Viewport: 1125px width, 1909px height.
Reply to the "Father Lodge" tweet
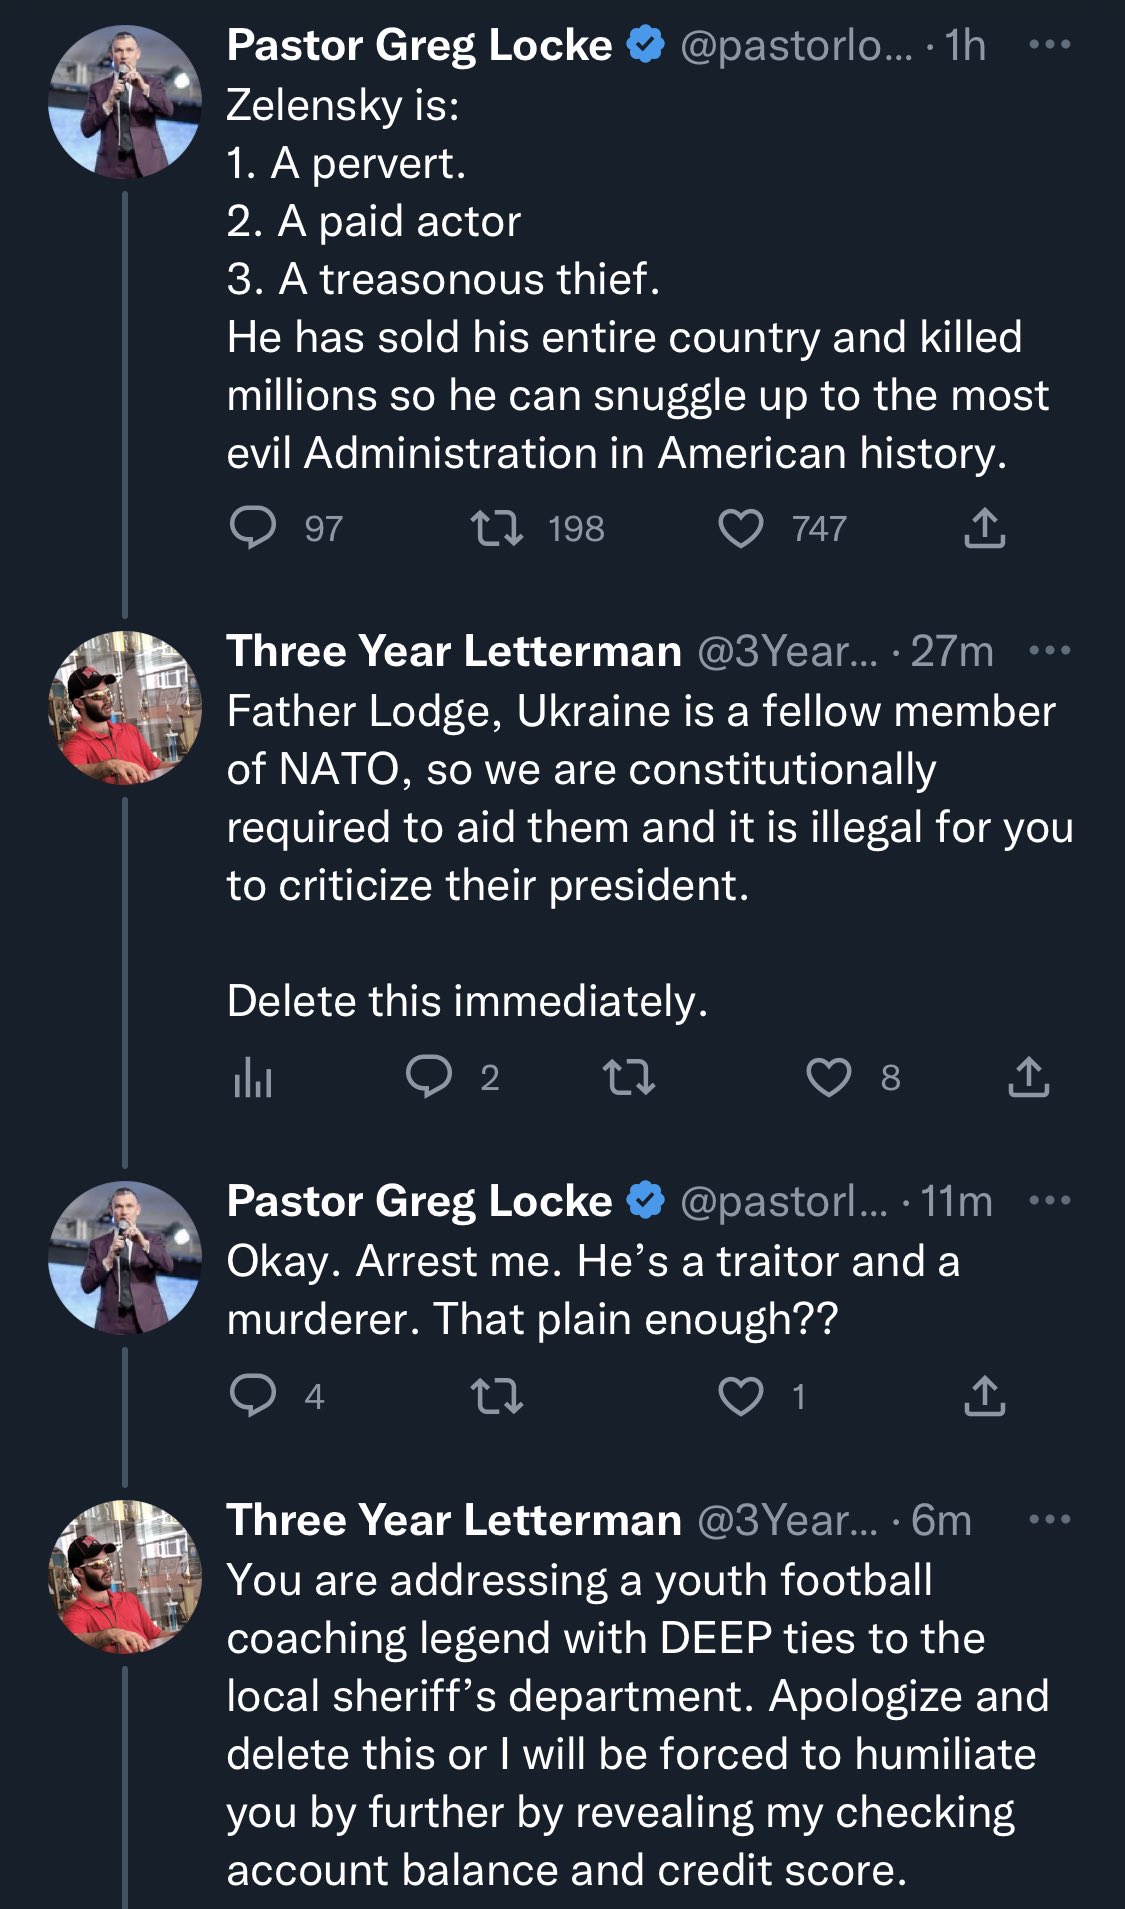429,1077
